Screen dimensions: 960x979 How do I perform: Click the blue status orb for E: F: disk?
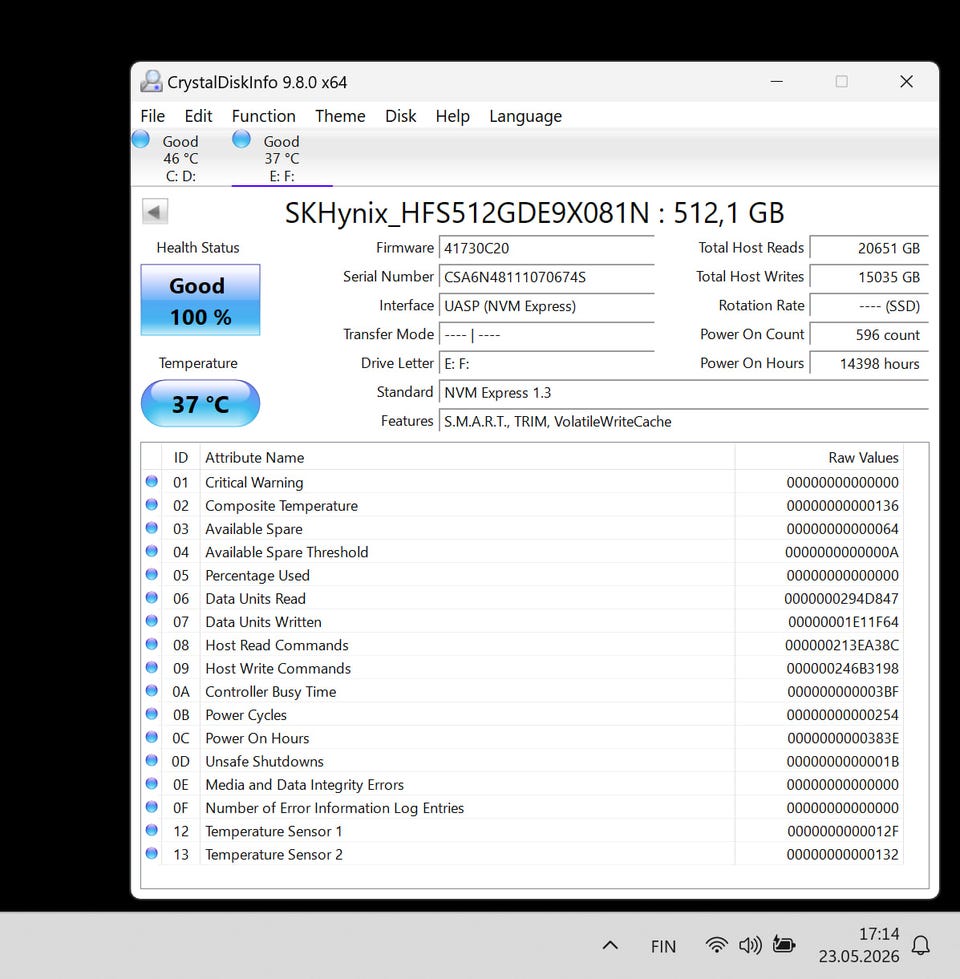(x=242, y=139)
